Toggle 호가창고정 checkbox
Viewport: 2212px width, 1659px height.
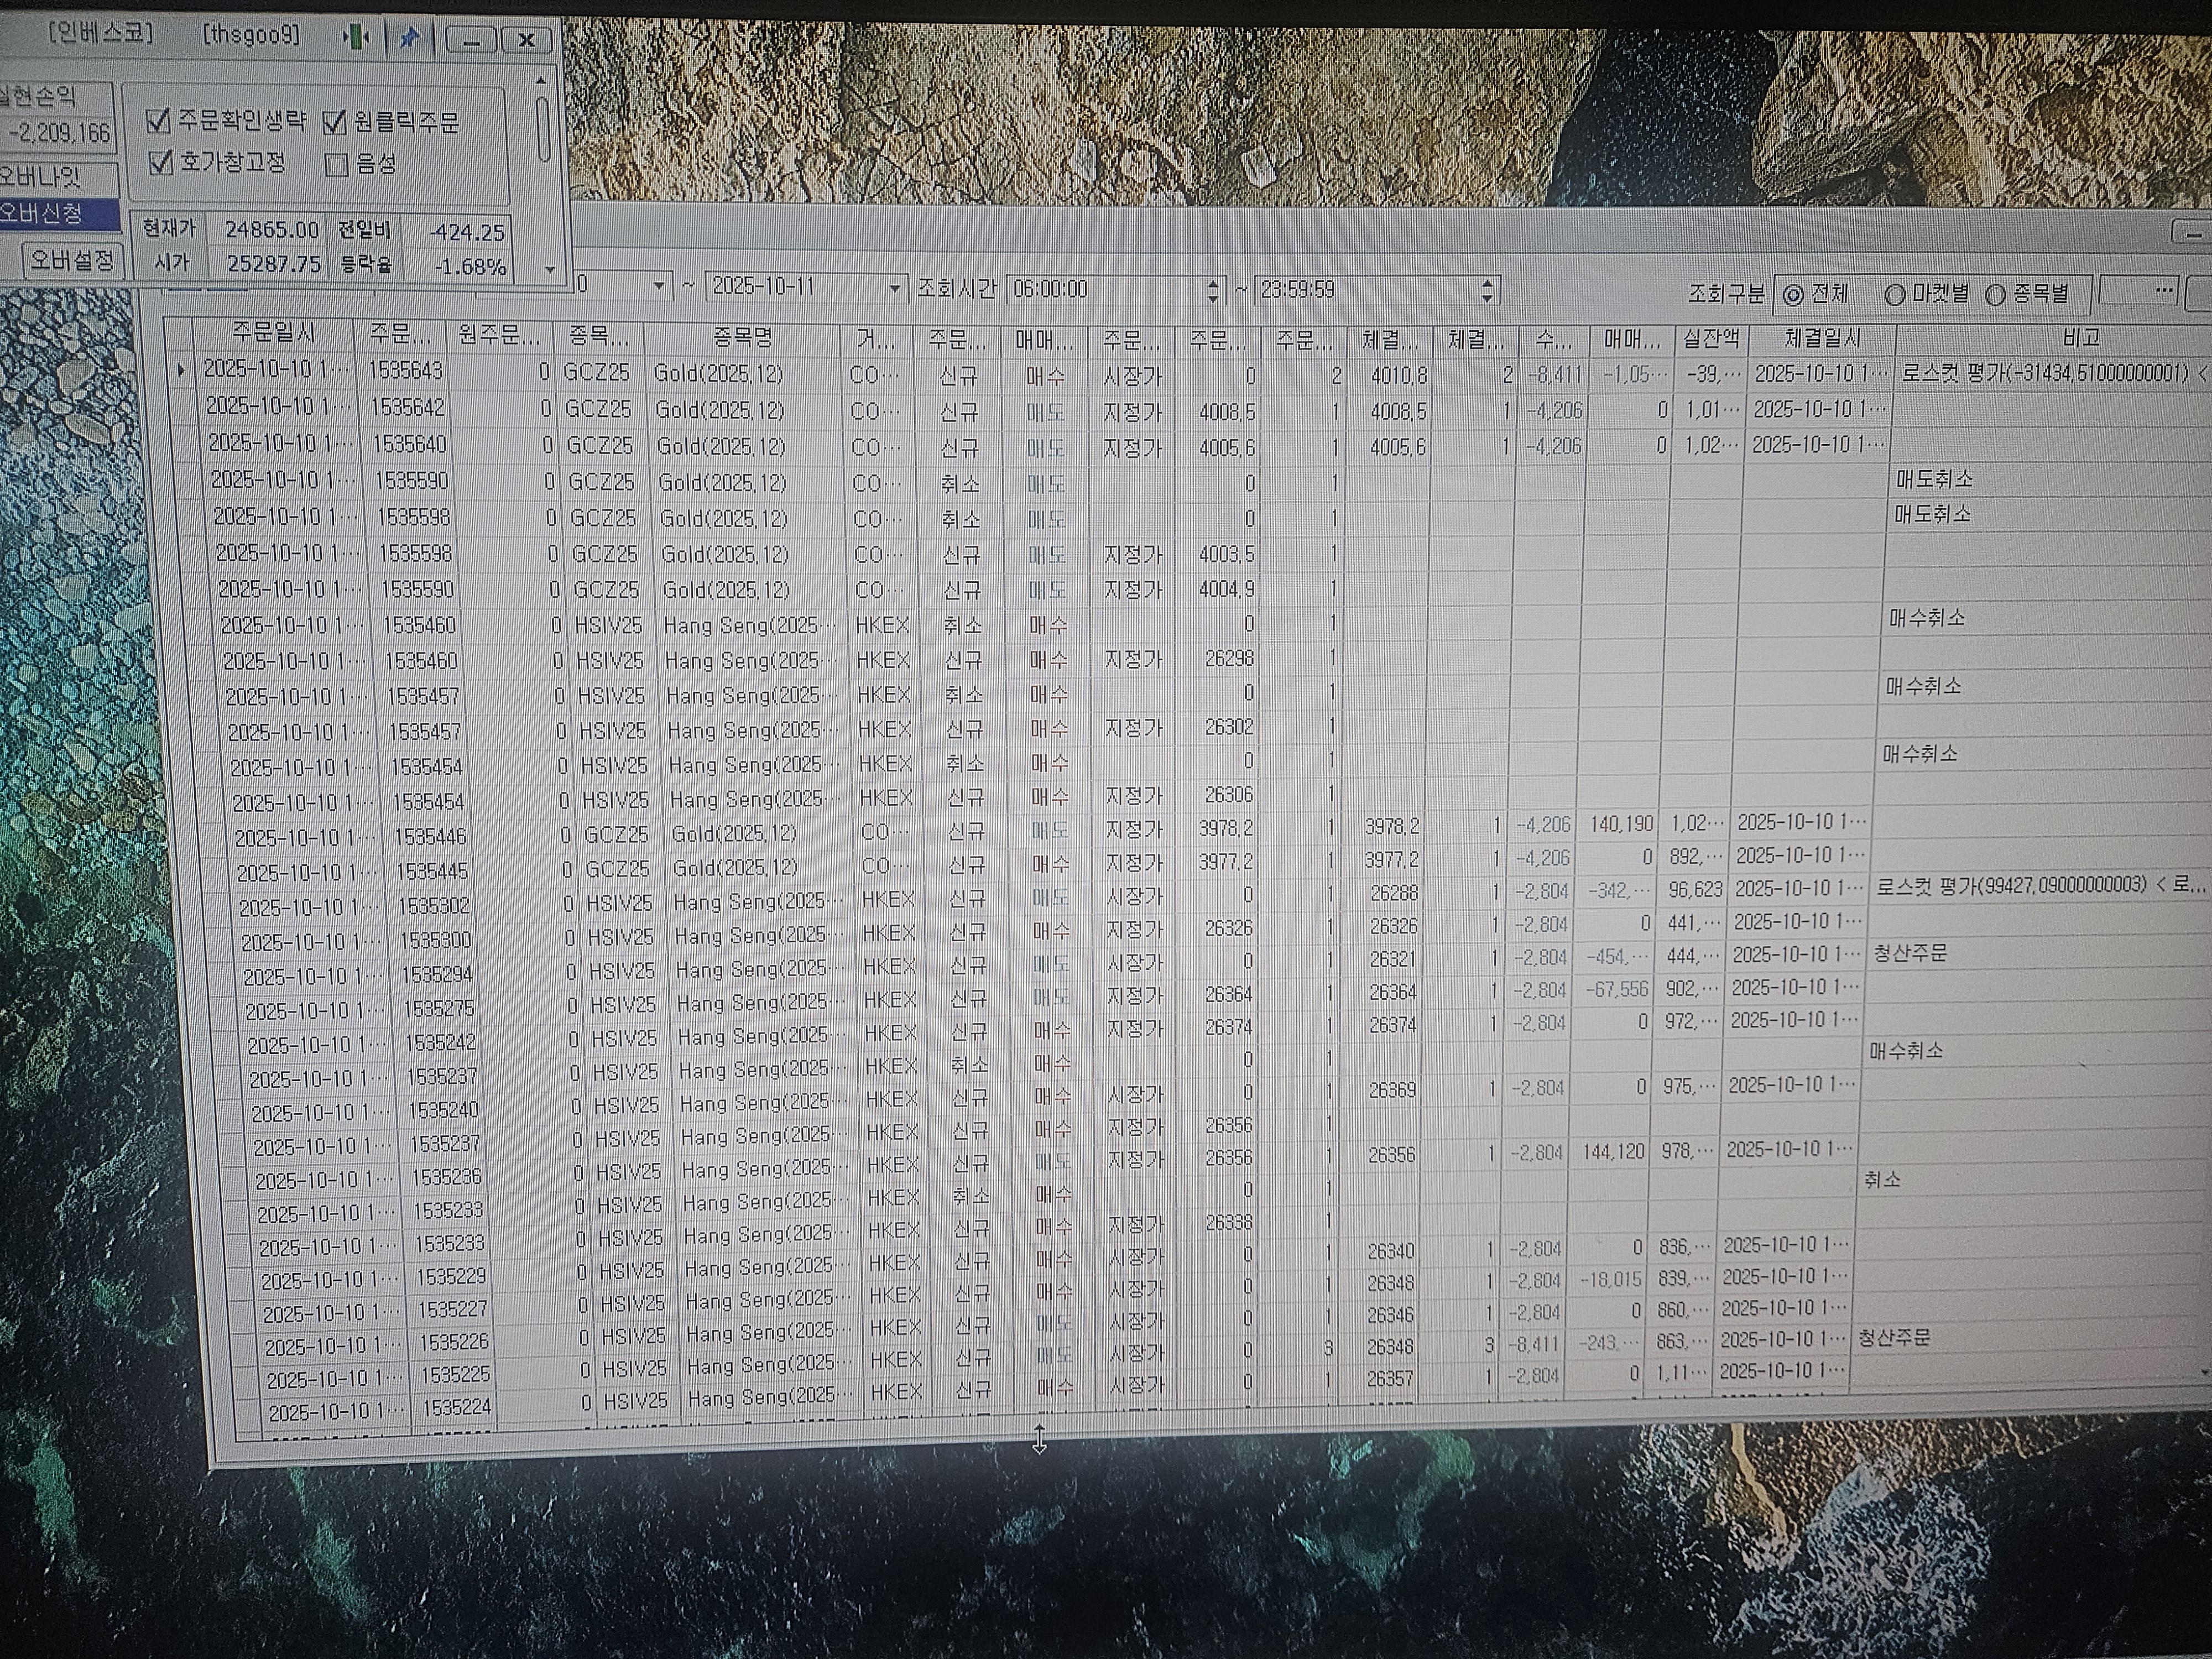coord(161,162)
